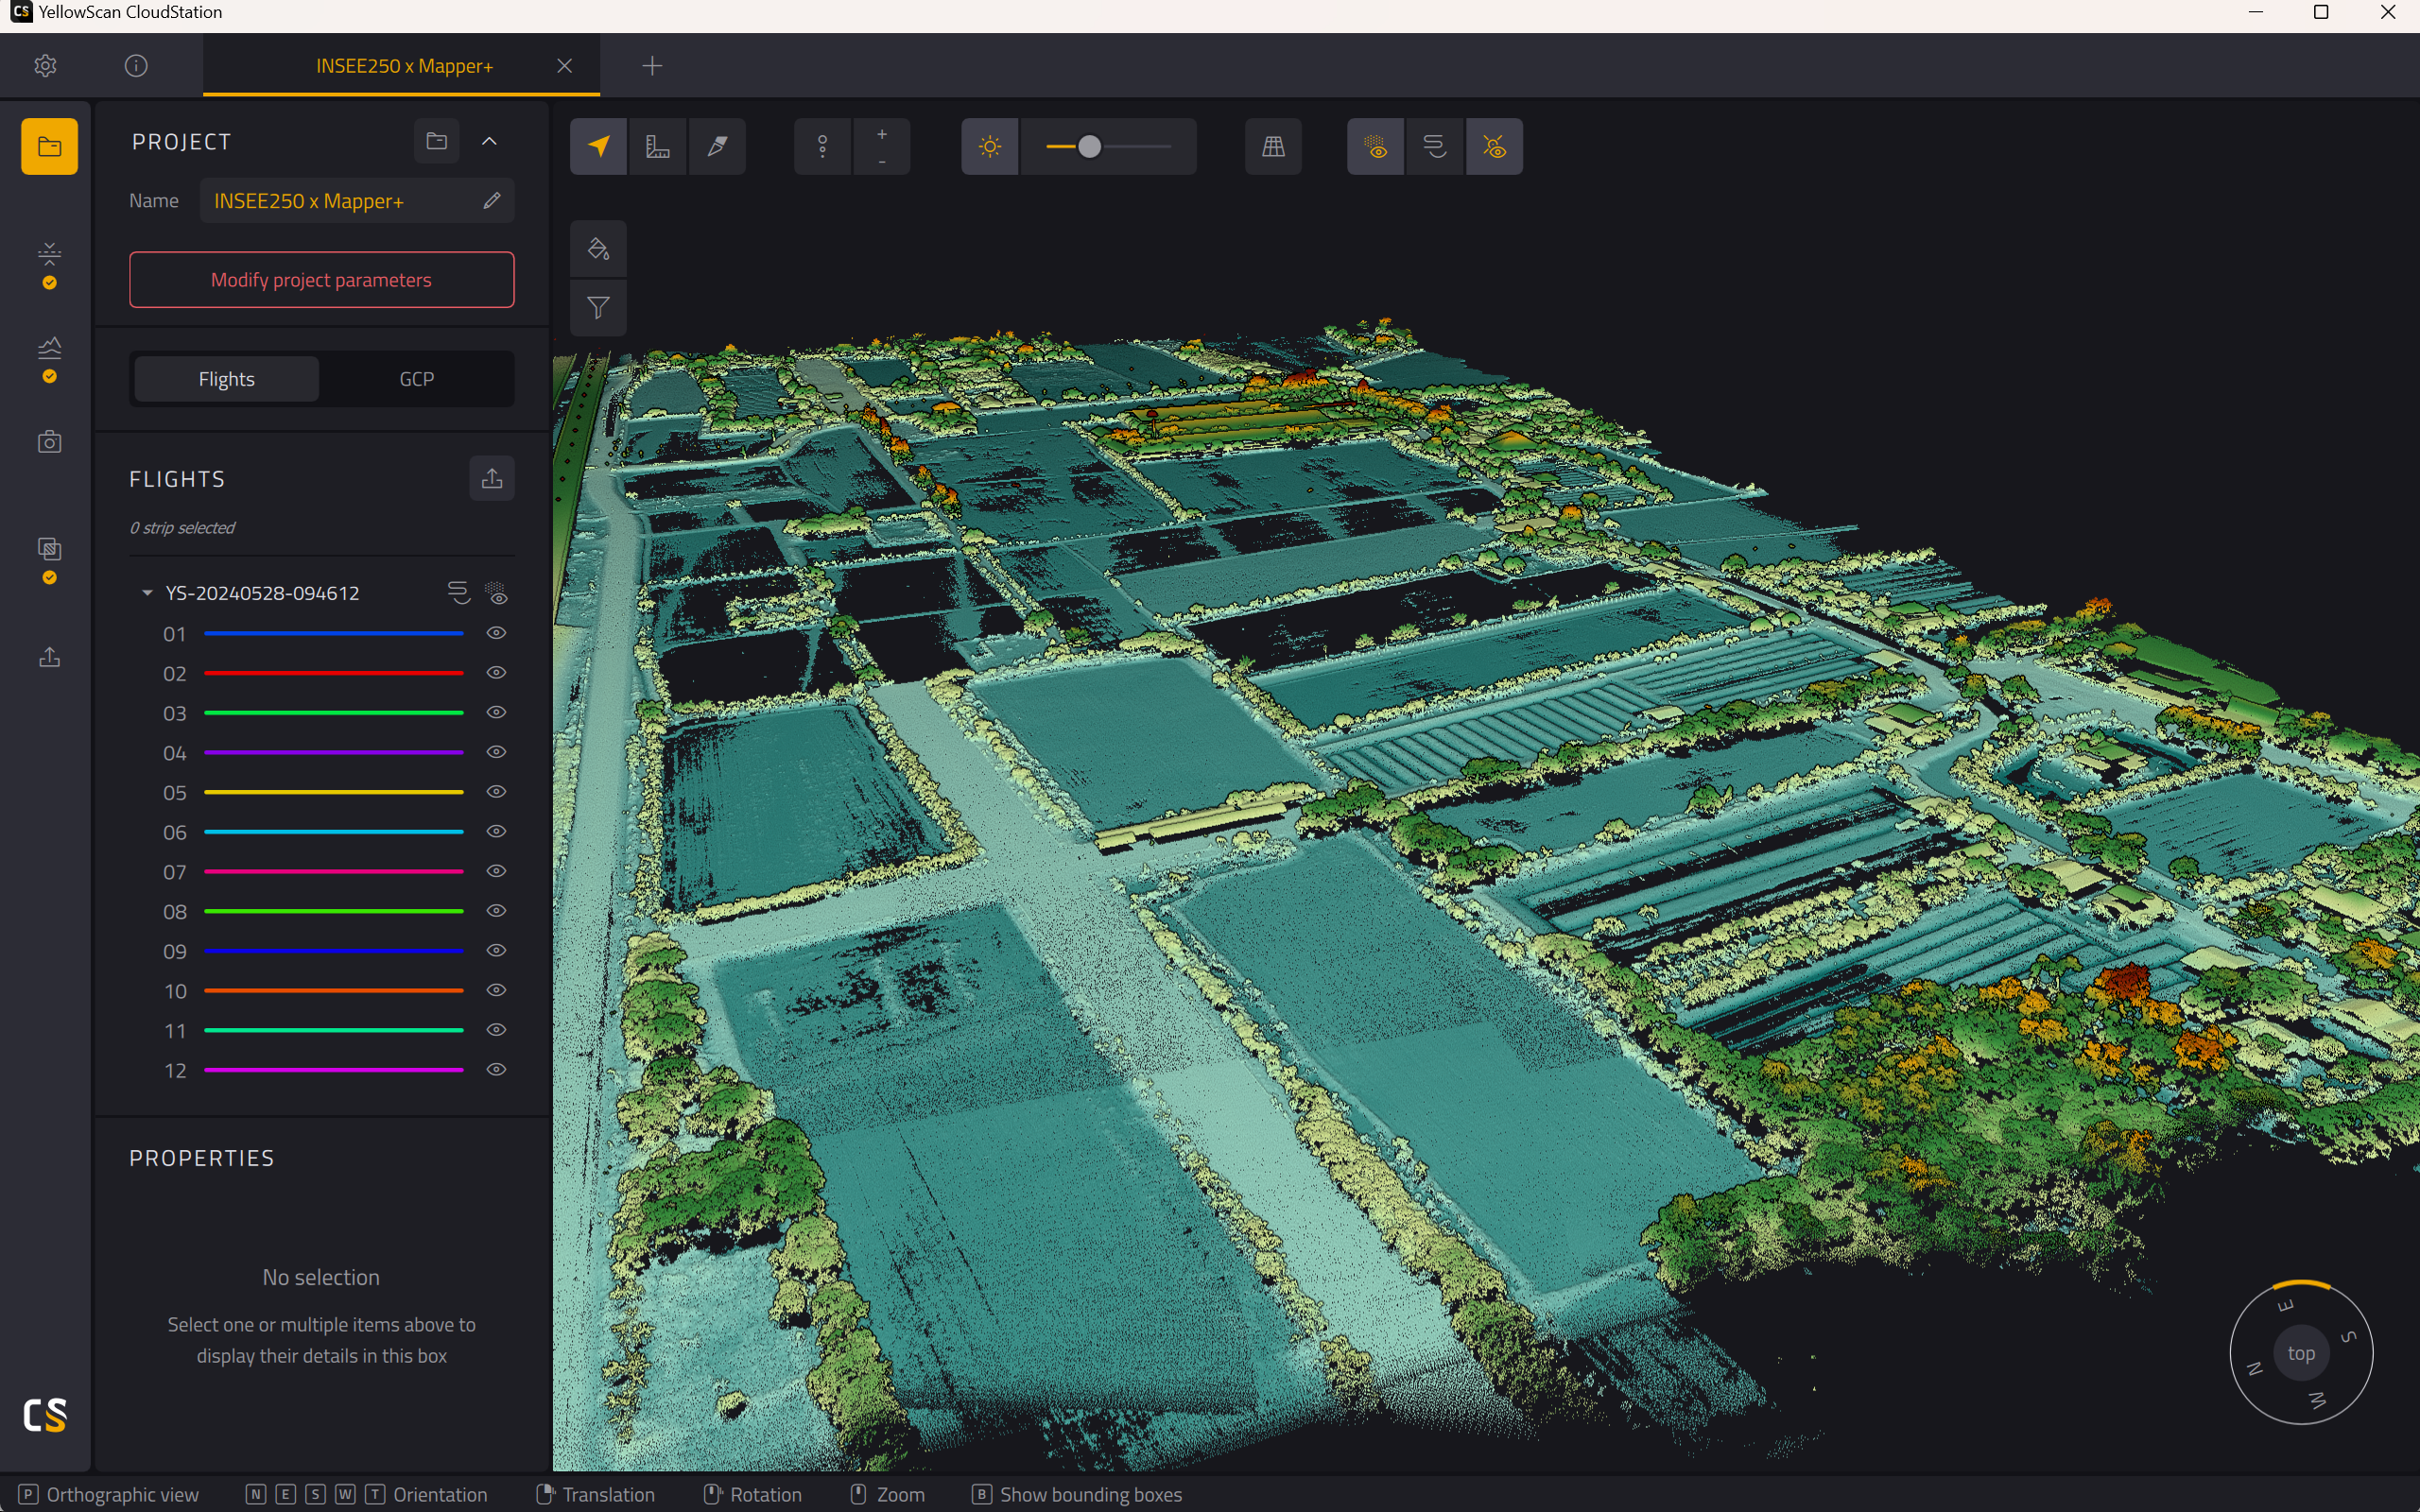The width and height of the screenshot is (2420, 1512).
Task: Switch to the GCP tab
Action: [x=417, y=379]
